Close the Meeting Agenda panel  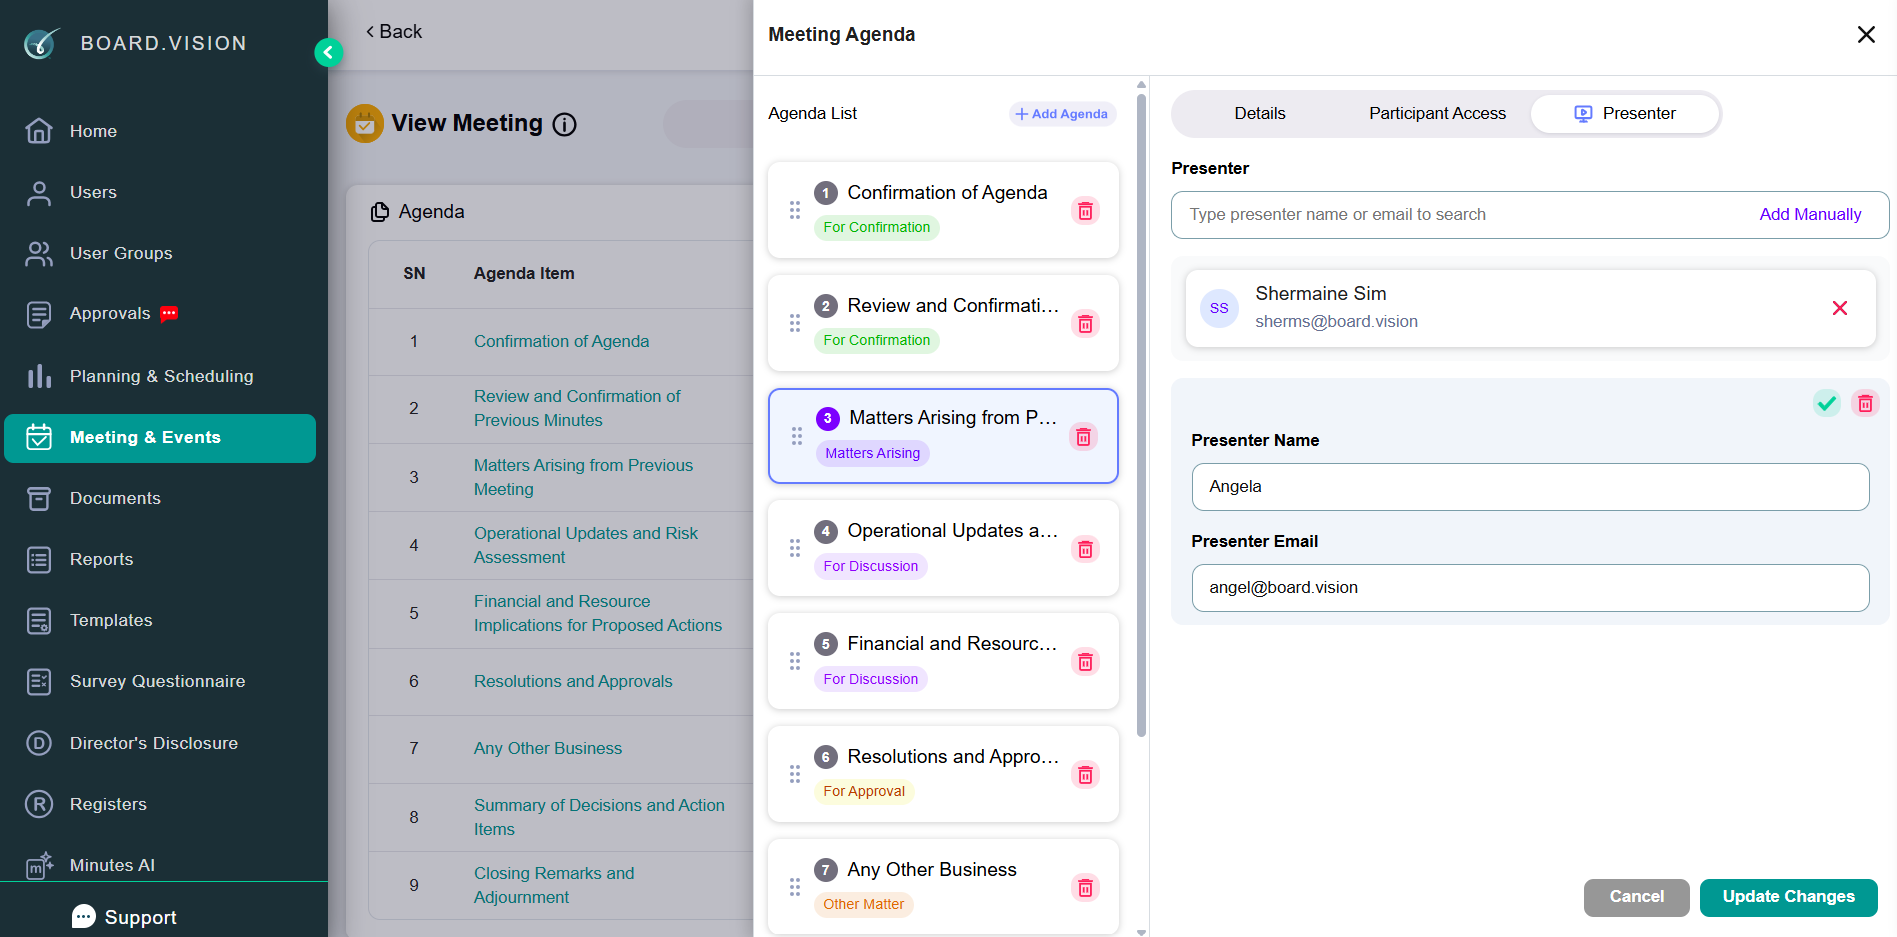click(x=1866, y=35)
